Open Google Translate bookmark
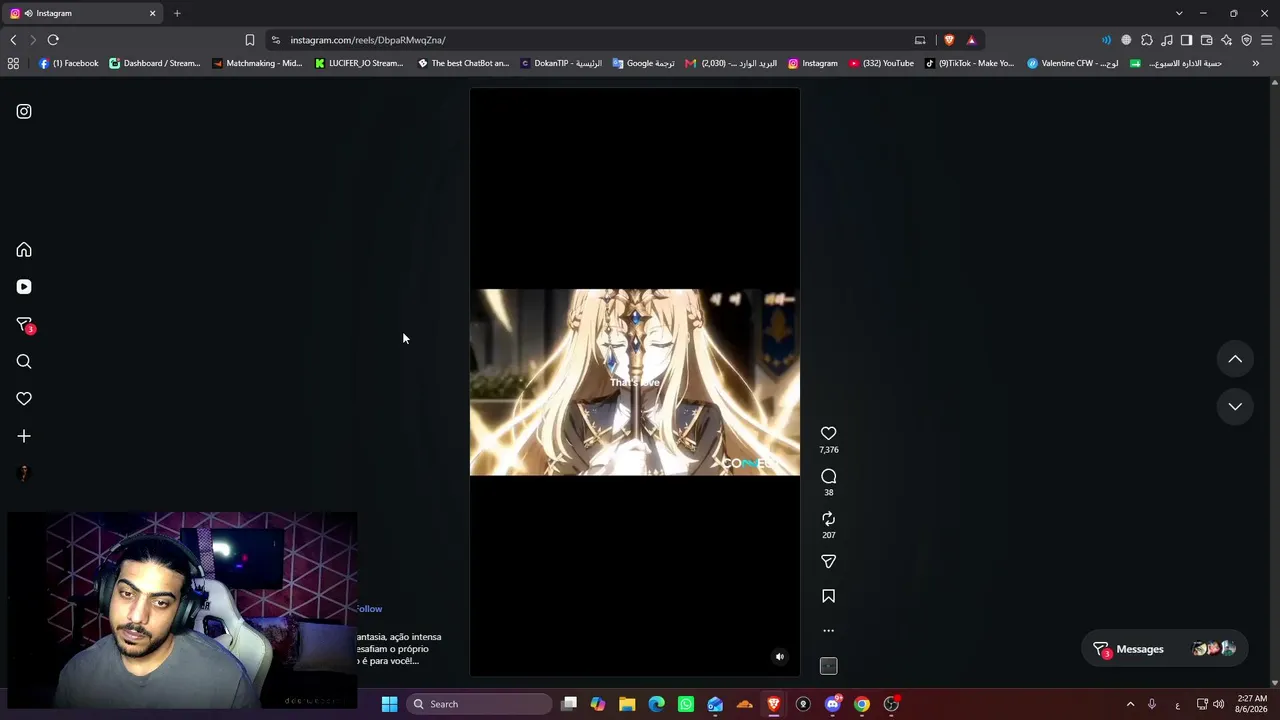This screenshot has height=720, width=1280. pos(643,63)
